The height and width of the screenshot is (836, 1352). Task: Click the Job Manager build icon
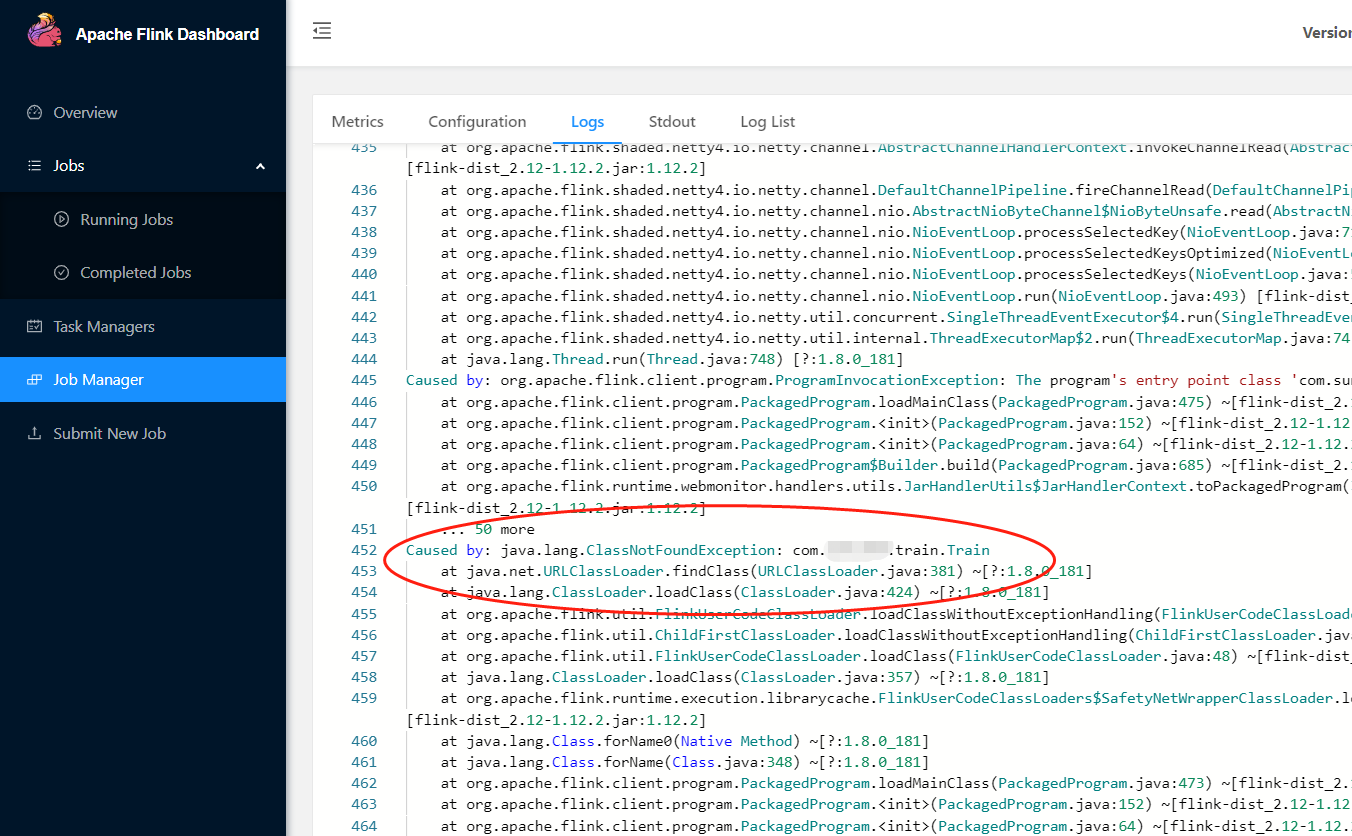(x=35, y=380)
